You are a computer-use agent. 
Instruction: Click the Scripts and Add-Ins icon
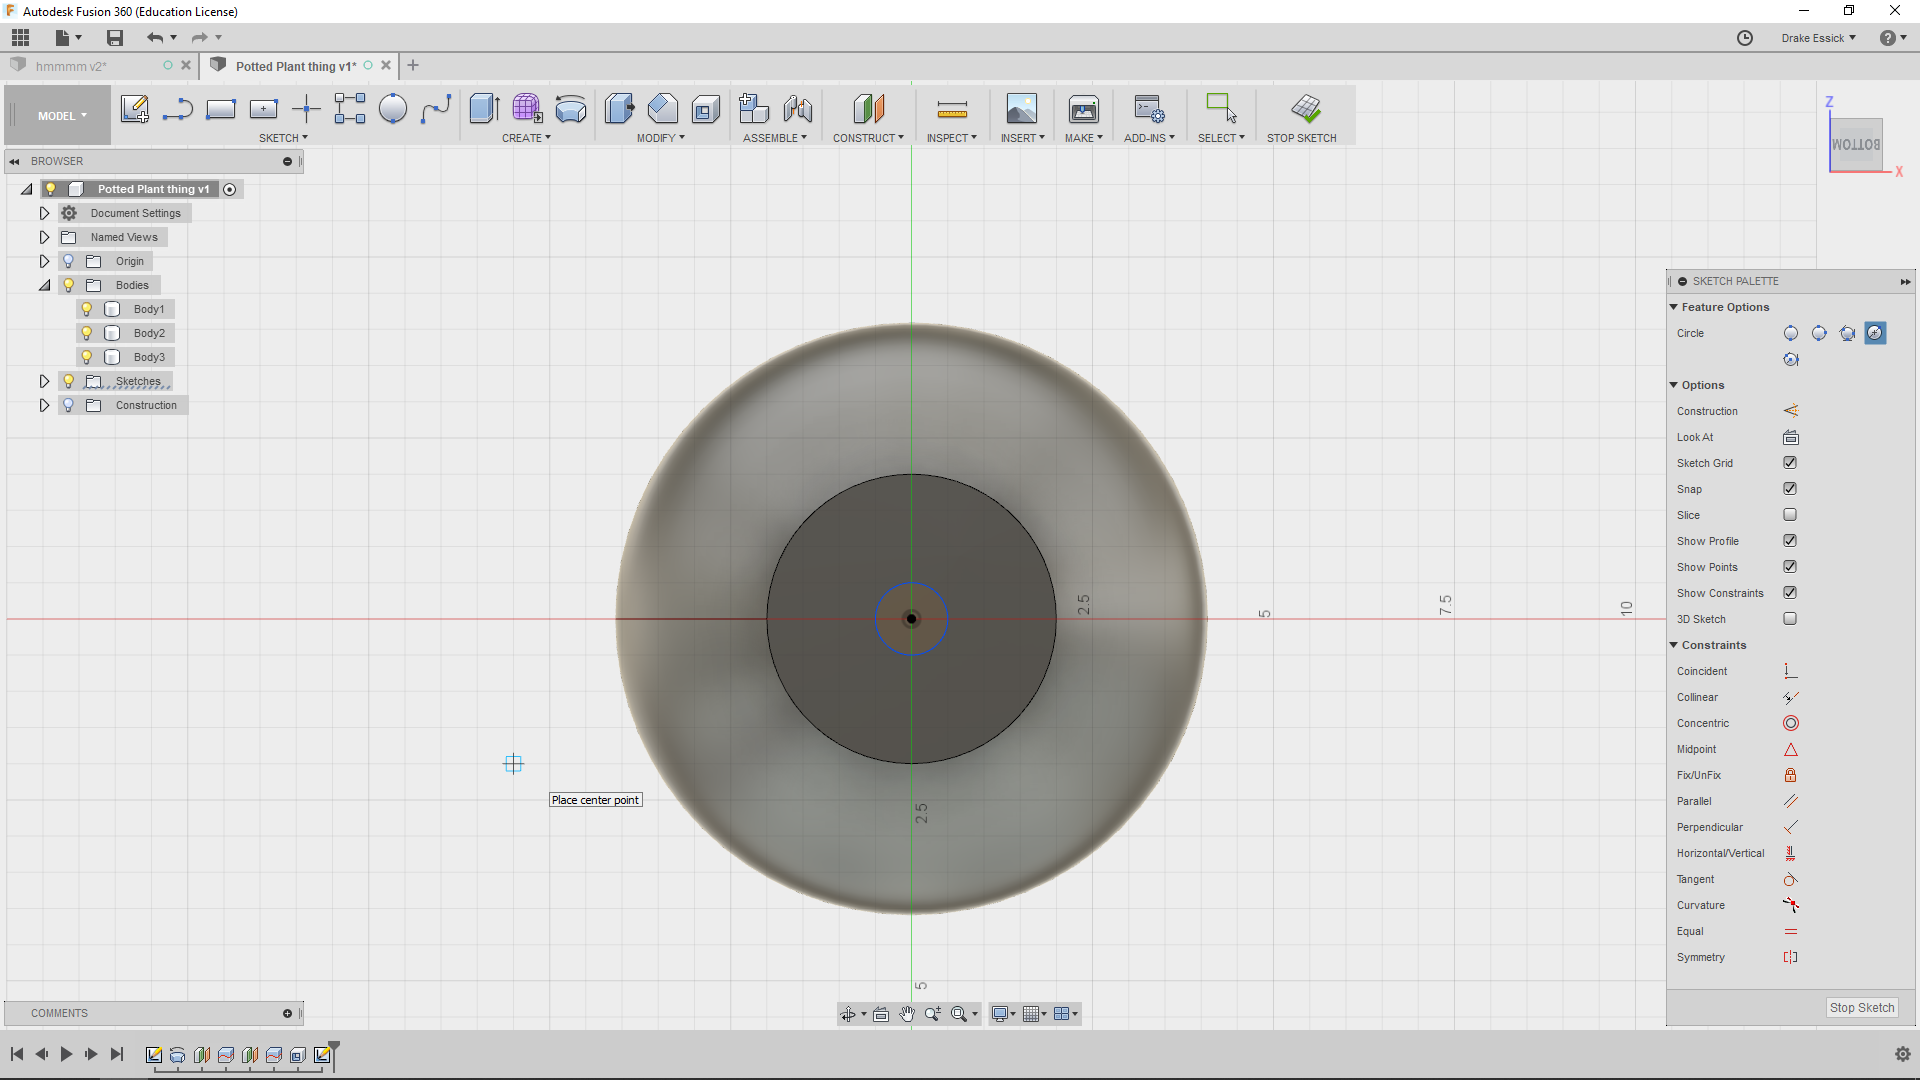(x=1149, y=109)
